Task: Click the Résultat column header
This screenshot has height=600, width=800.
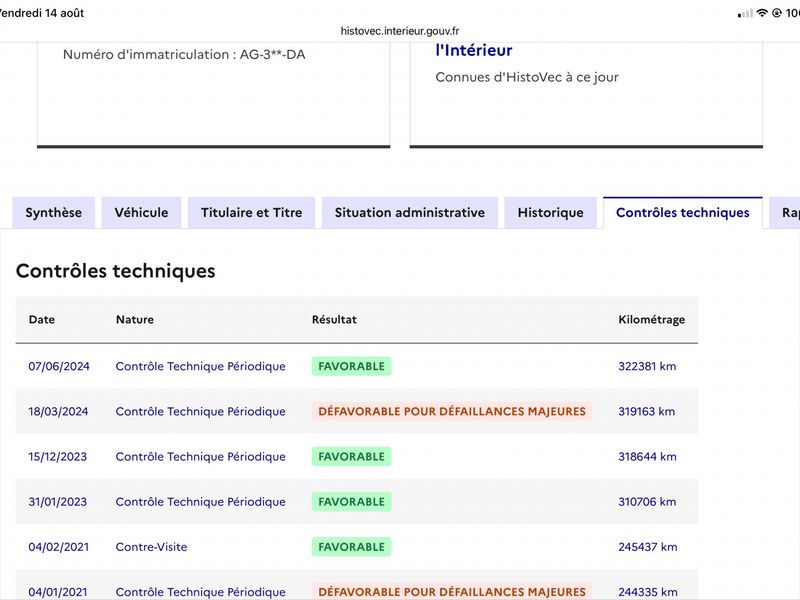Action: pos(334,319)
